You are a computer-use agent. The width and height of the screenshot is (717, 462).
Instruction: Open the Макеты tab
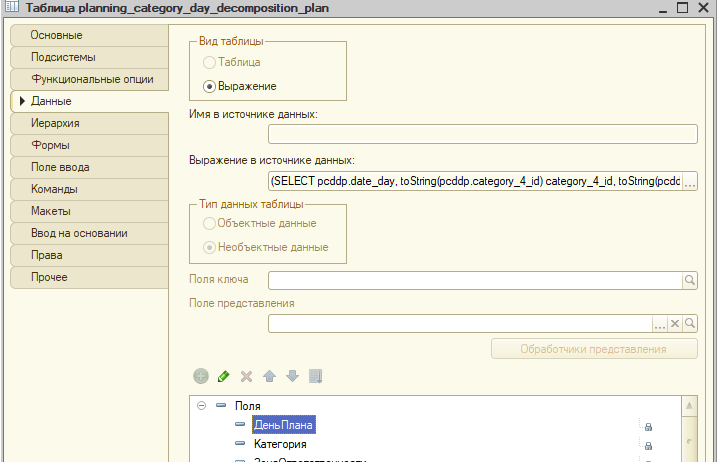point(90,211)
